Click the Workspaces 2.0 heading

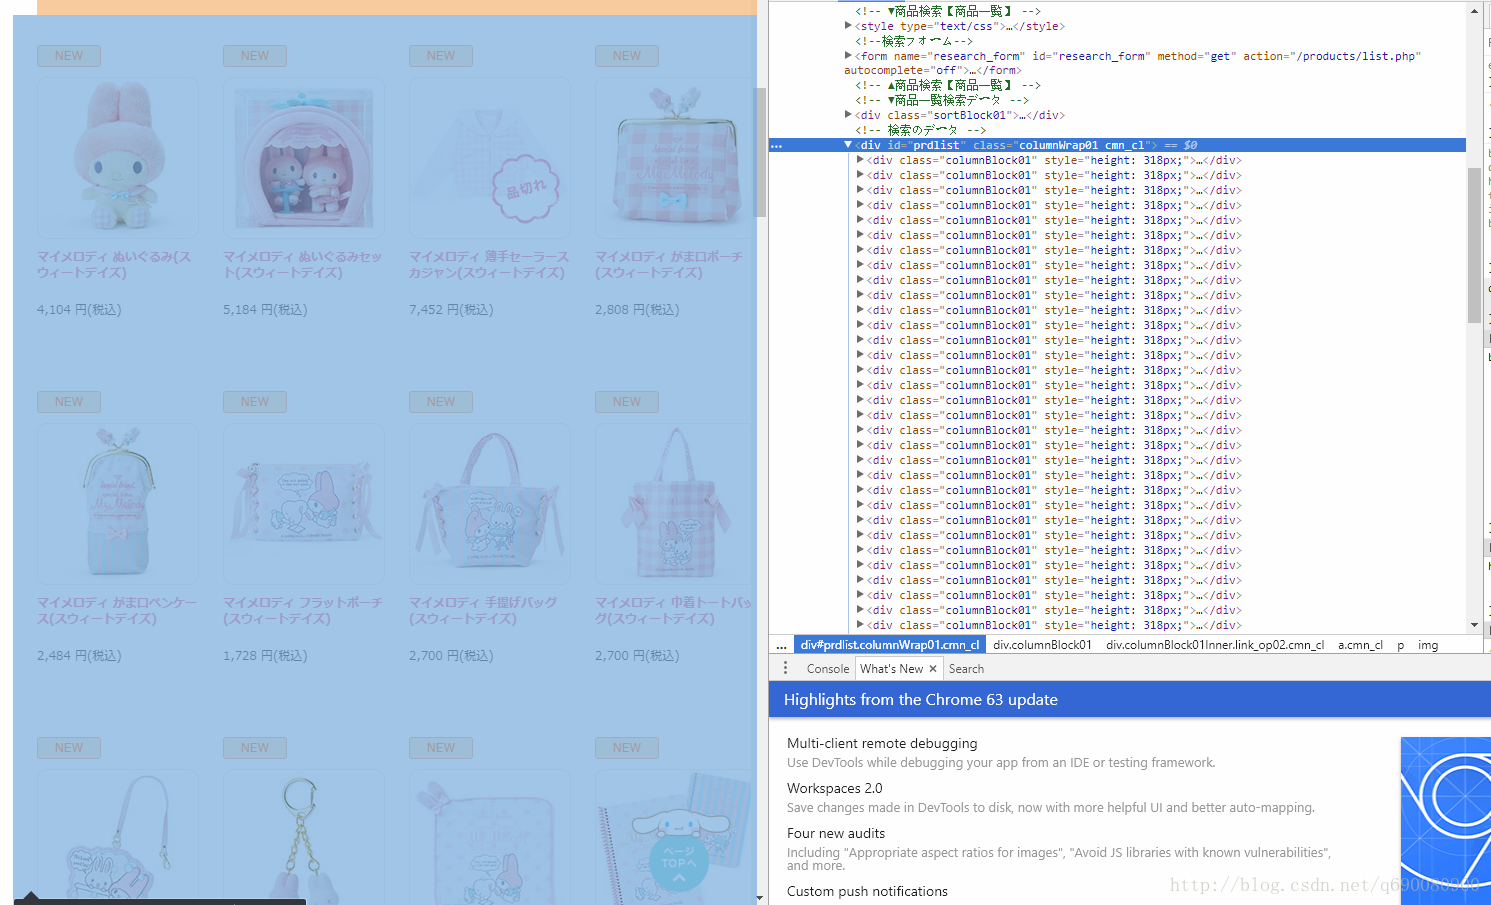coord(835,788)
